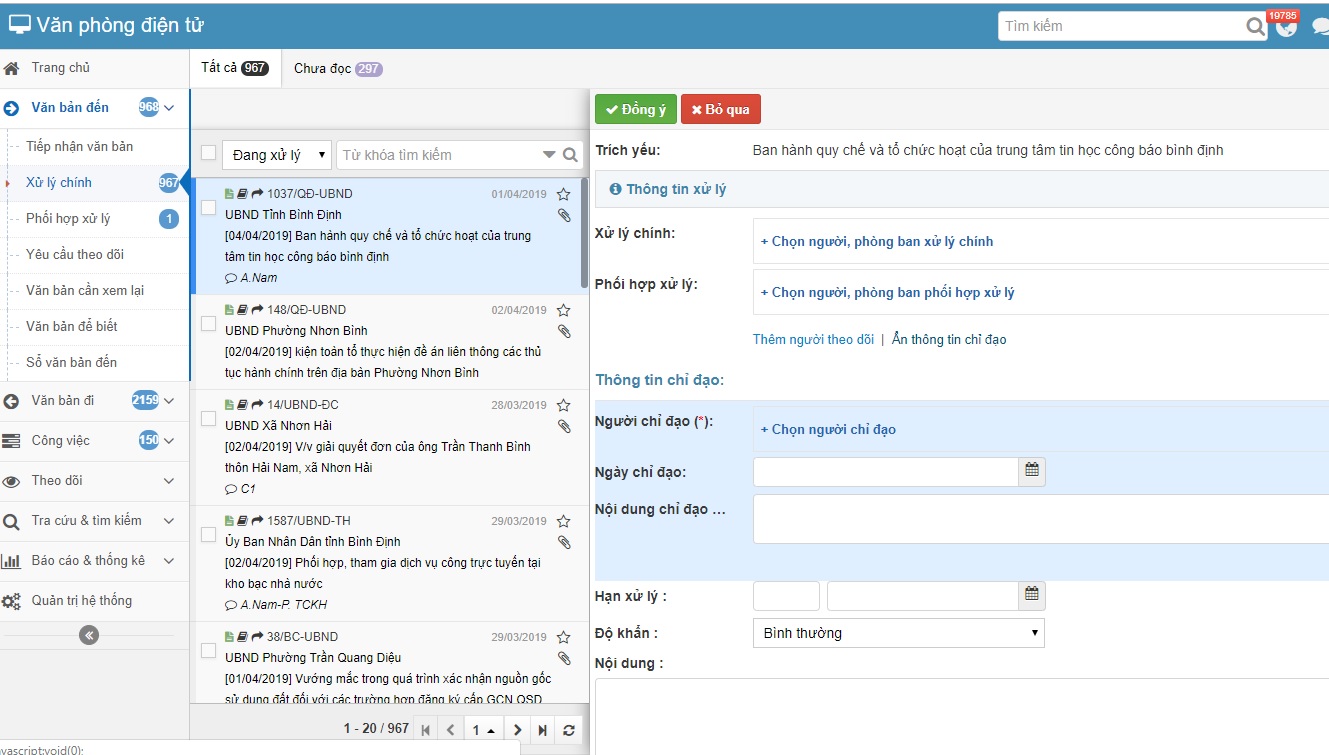Collapse the Văn bản đến menu chevron
This screenshot has width=1329, height=755.
tap(169, 108)
